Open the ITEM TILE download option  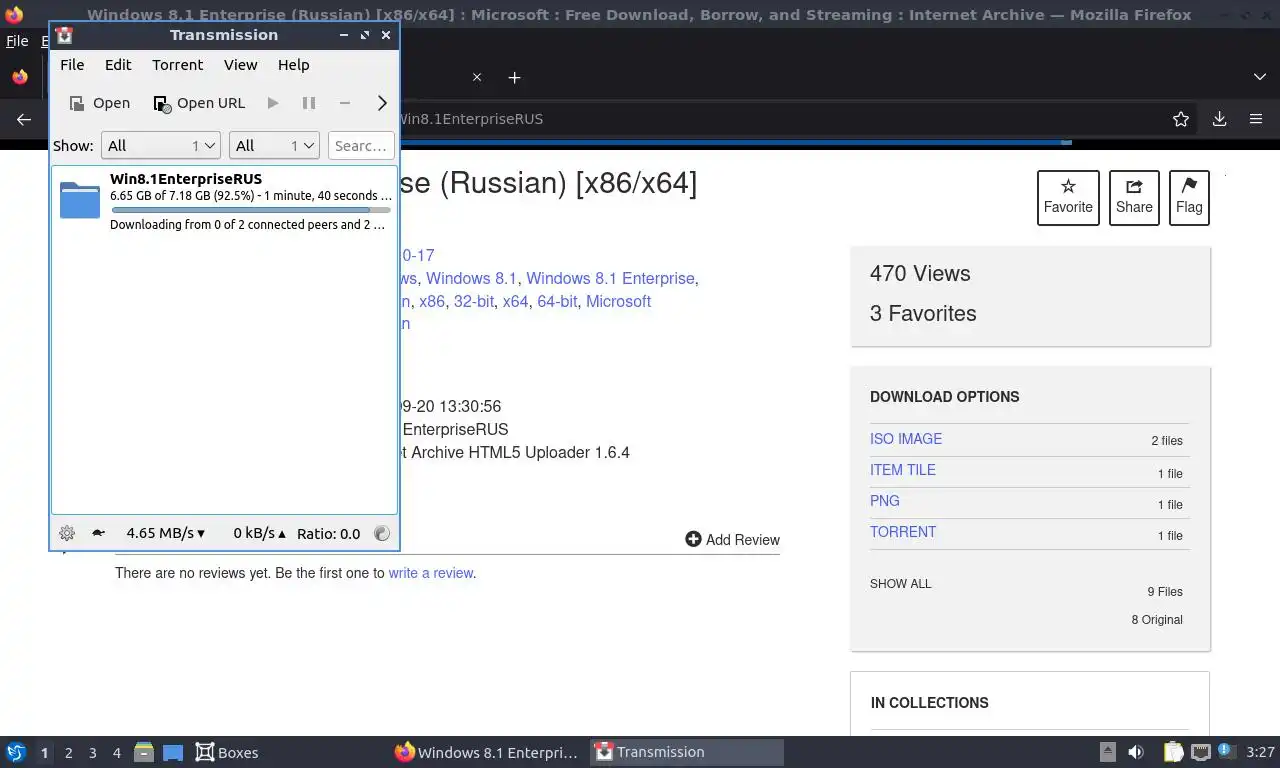tap(903, 470)
